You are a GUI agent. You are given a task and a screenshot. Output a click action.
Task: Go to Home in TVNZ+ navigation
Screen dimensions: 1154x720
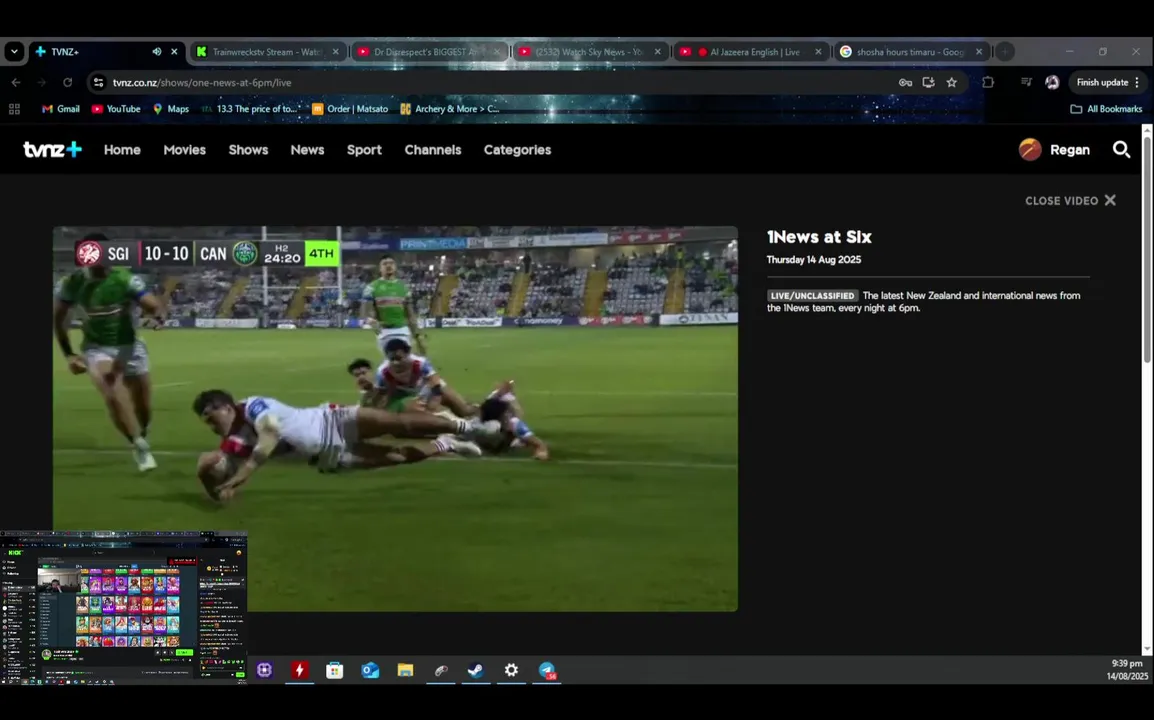[122, 149]
